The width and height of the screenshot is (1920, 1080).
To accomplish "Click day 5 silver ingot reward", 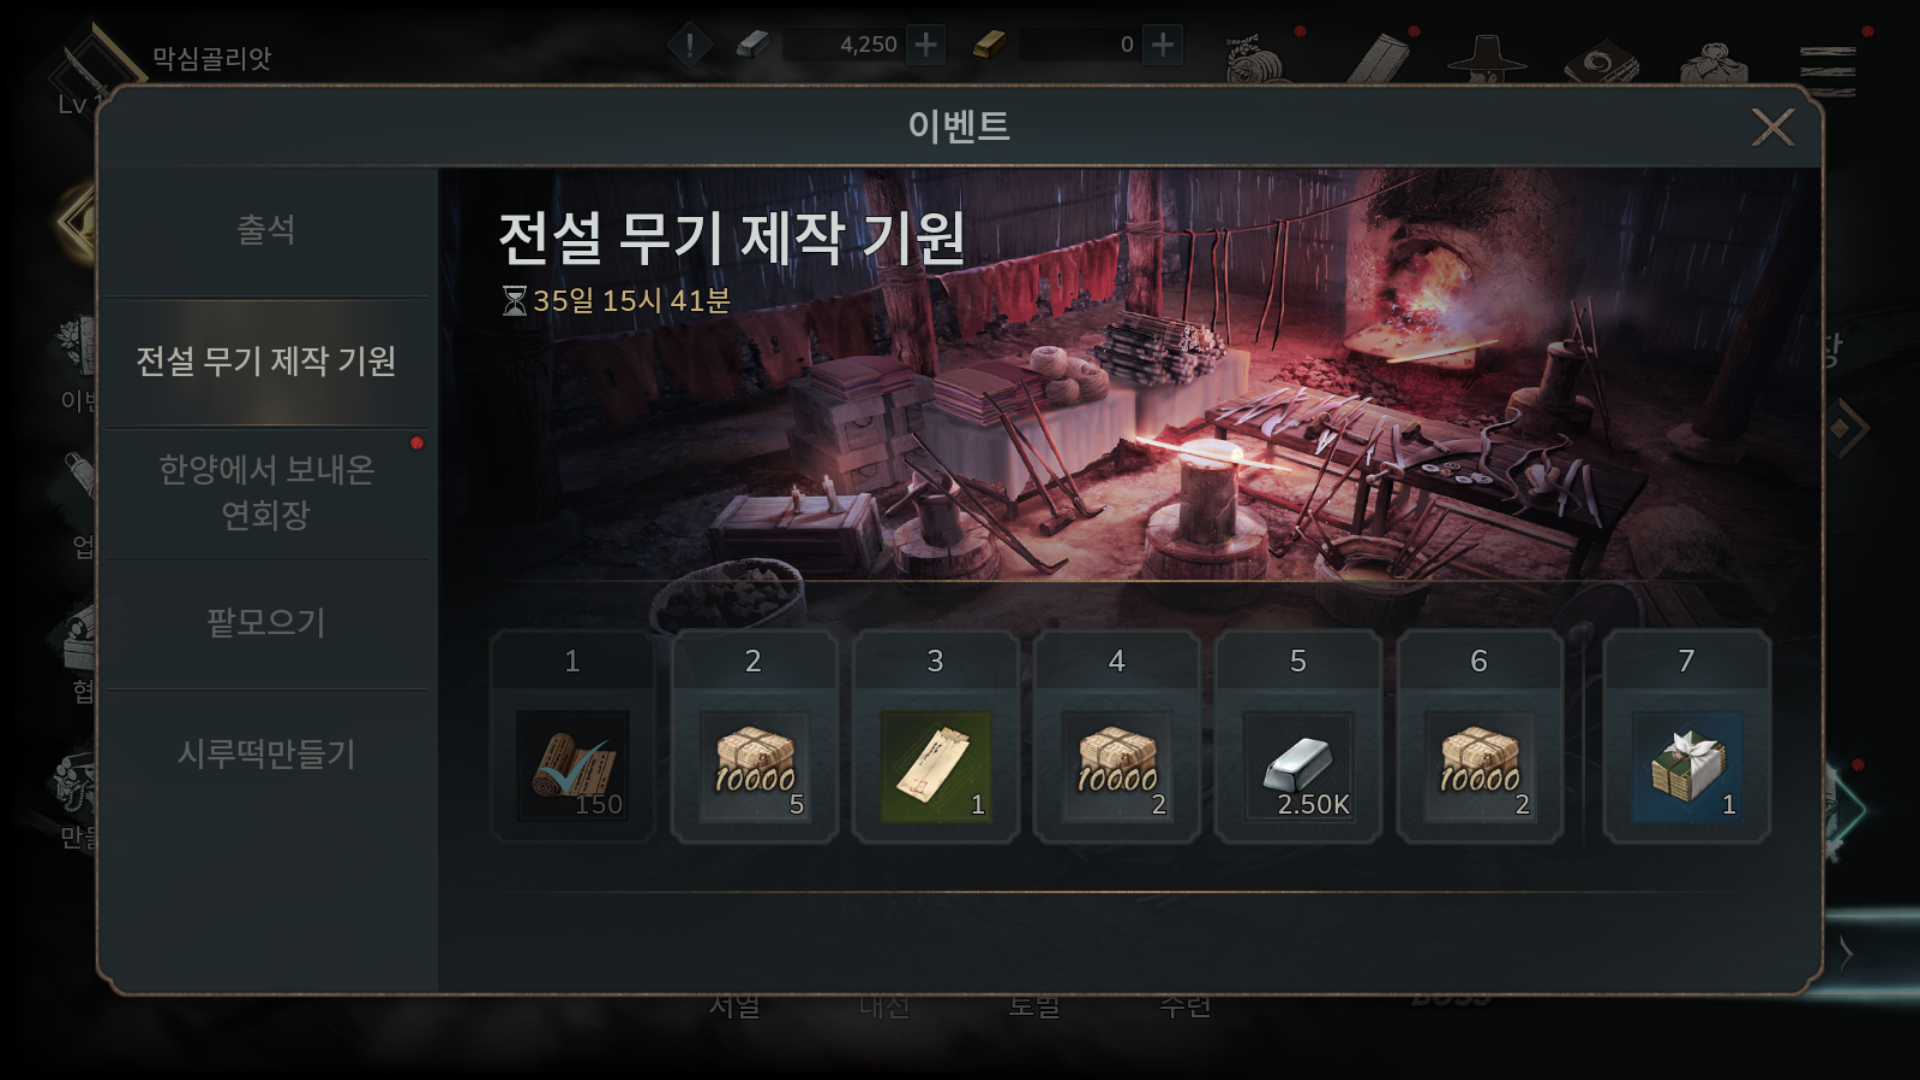I will click(1298, 766).
